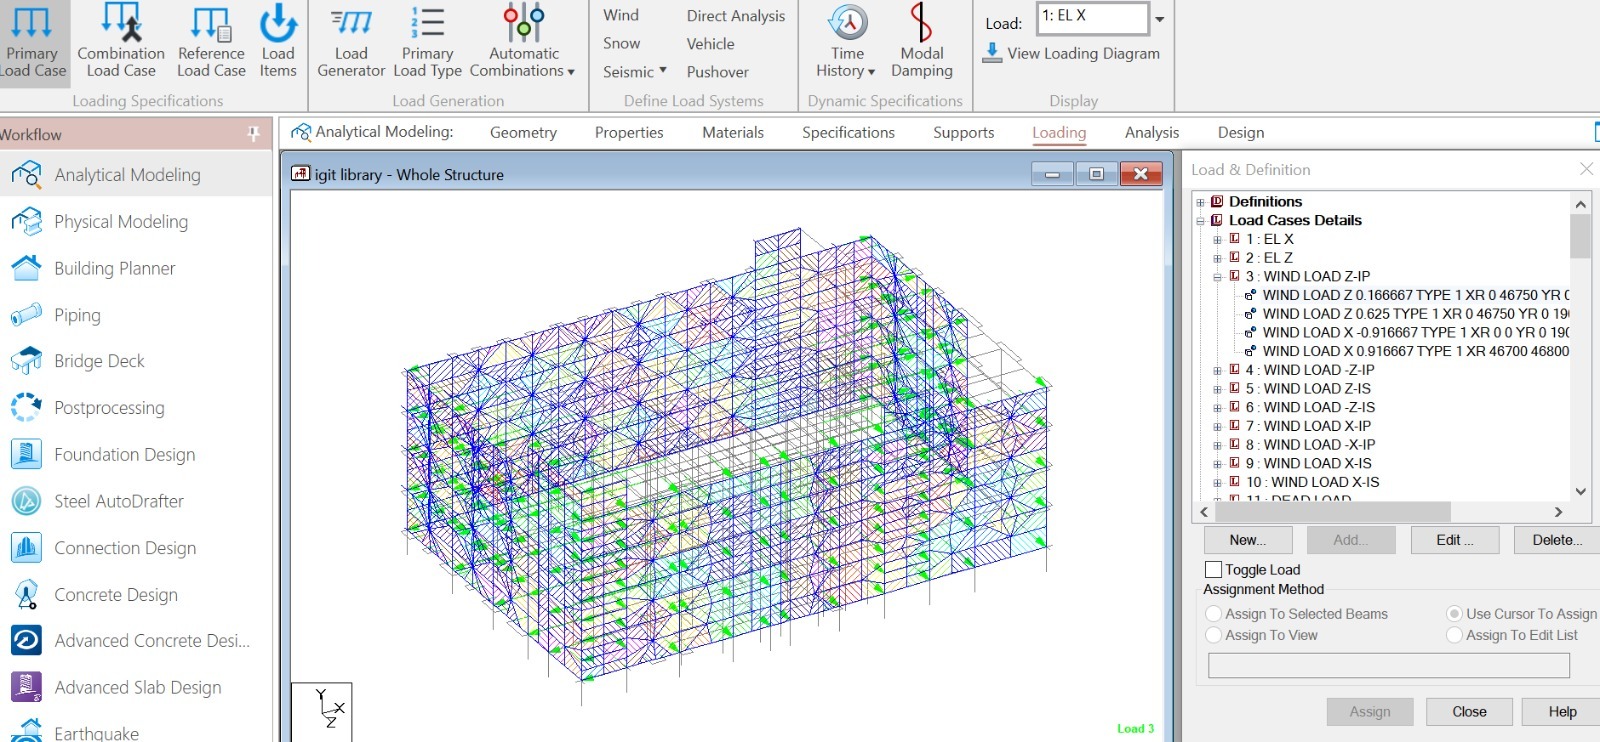Switch to Geometry tab

click(523, 132)
